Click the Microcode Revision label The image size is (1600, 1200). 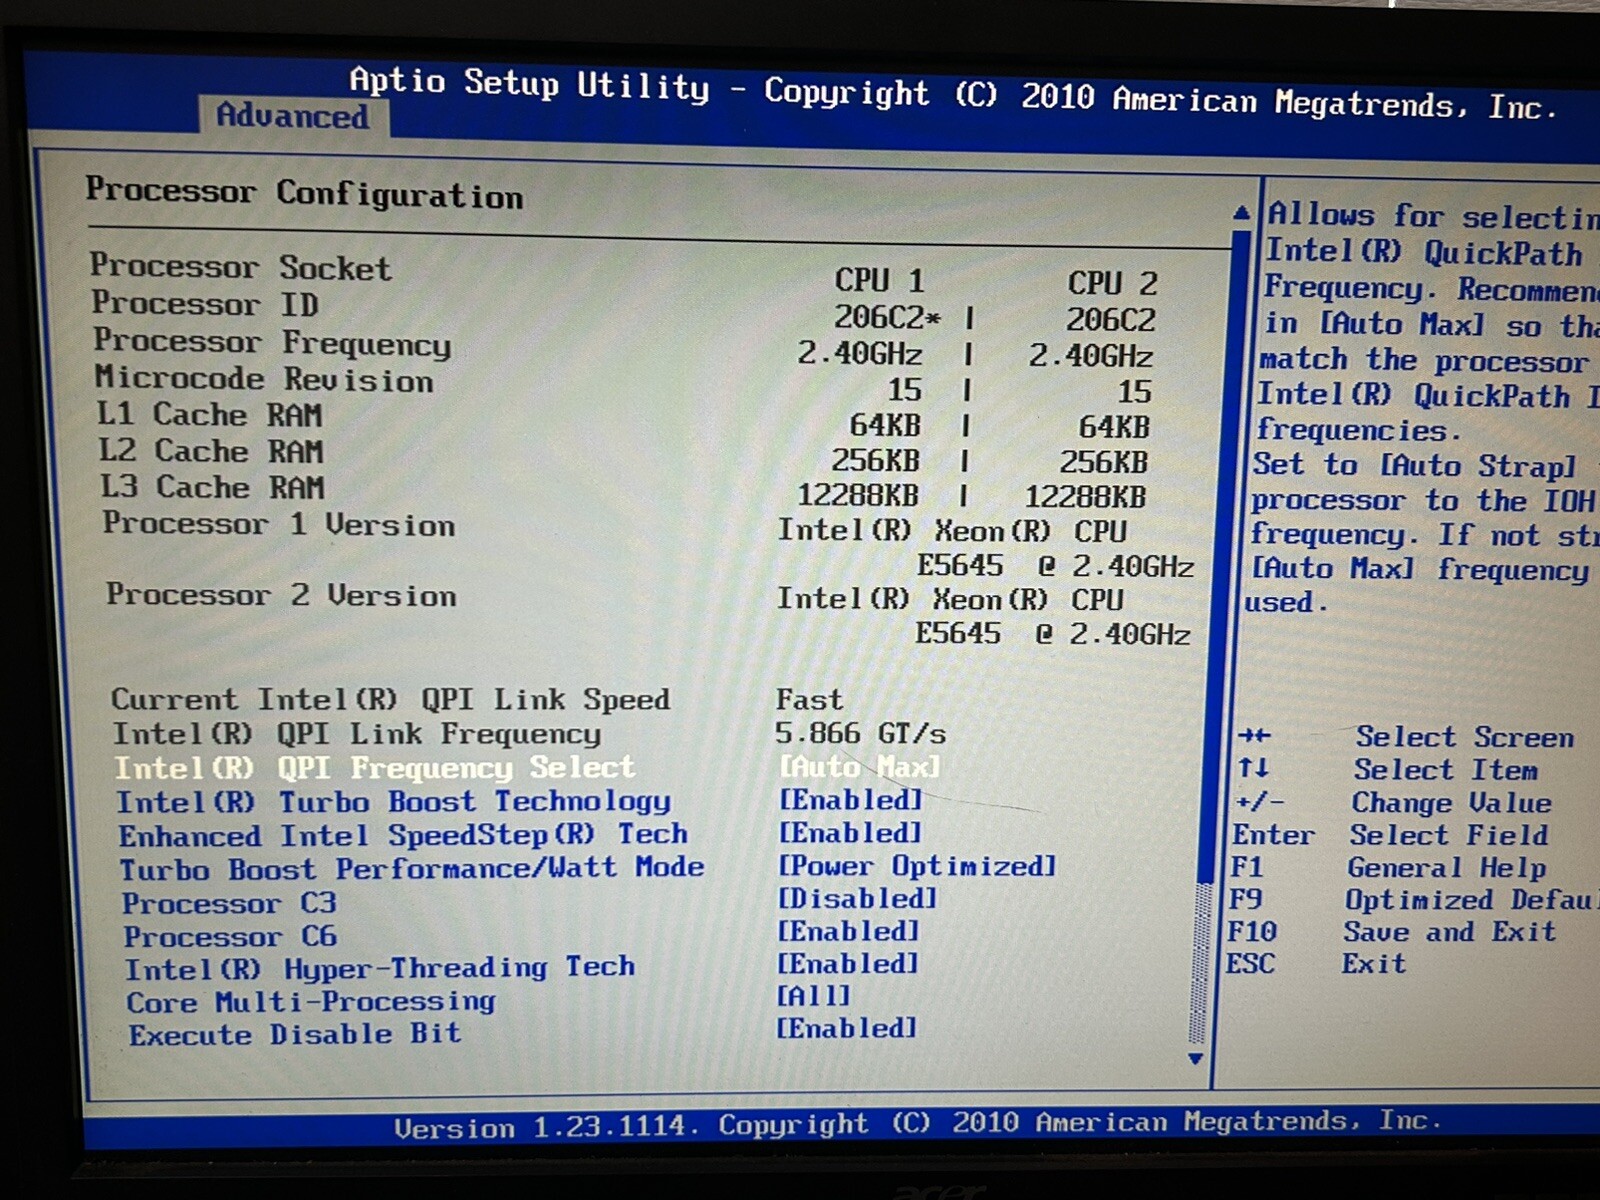264,379
